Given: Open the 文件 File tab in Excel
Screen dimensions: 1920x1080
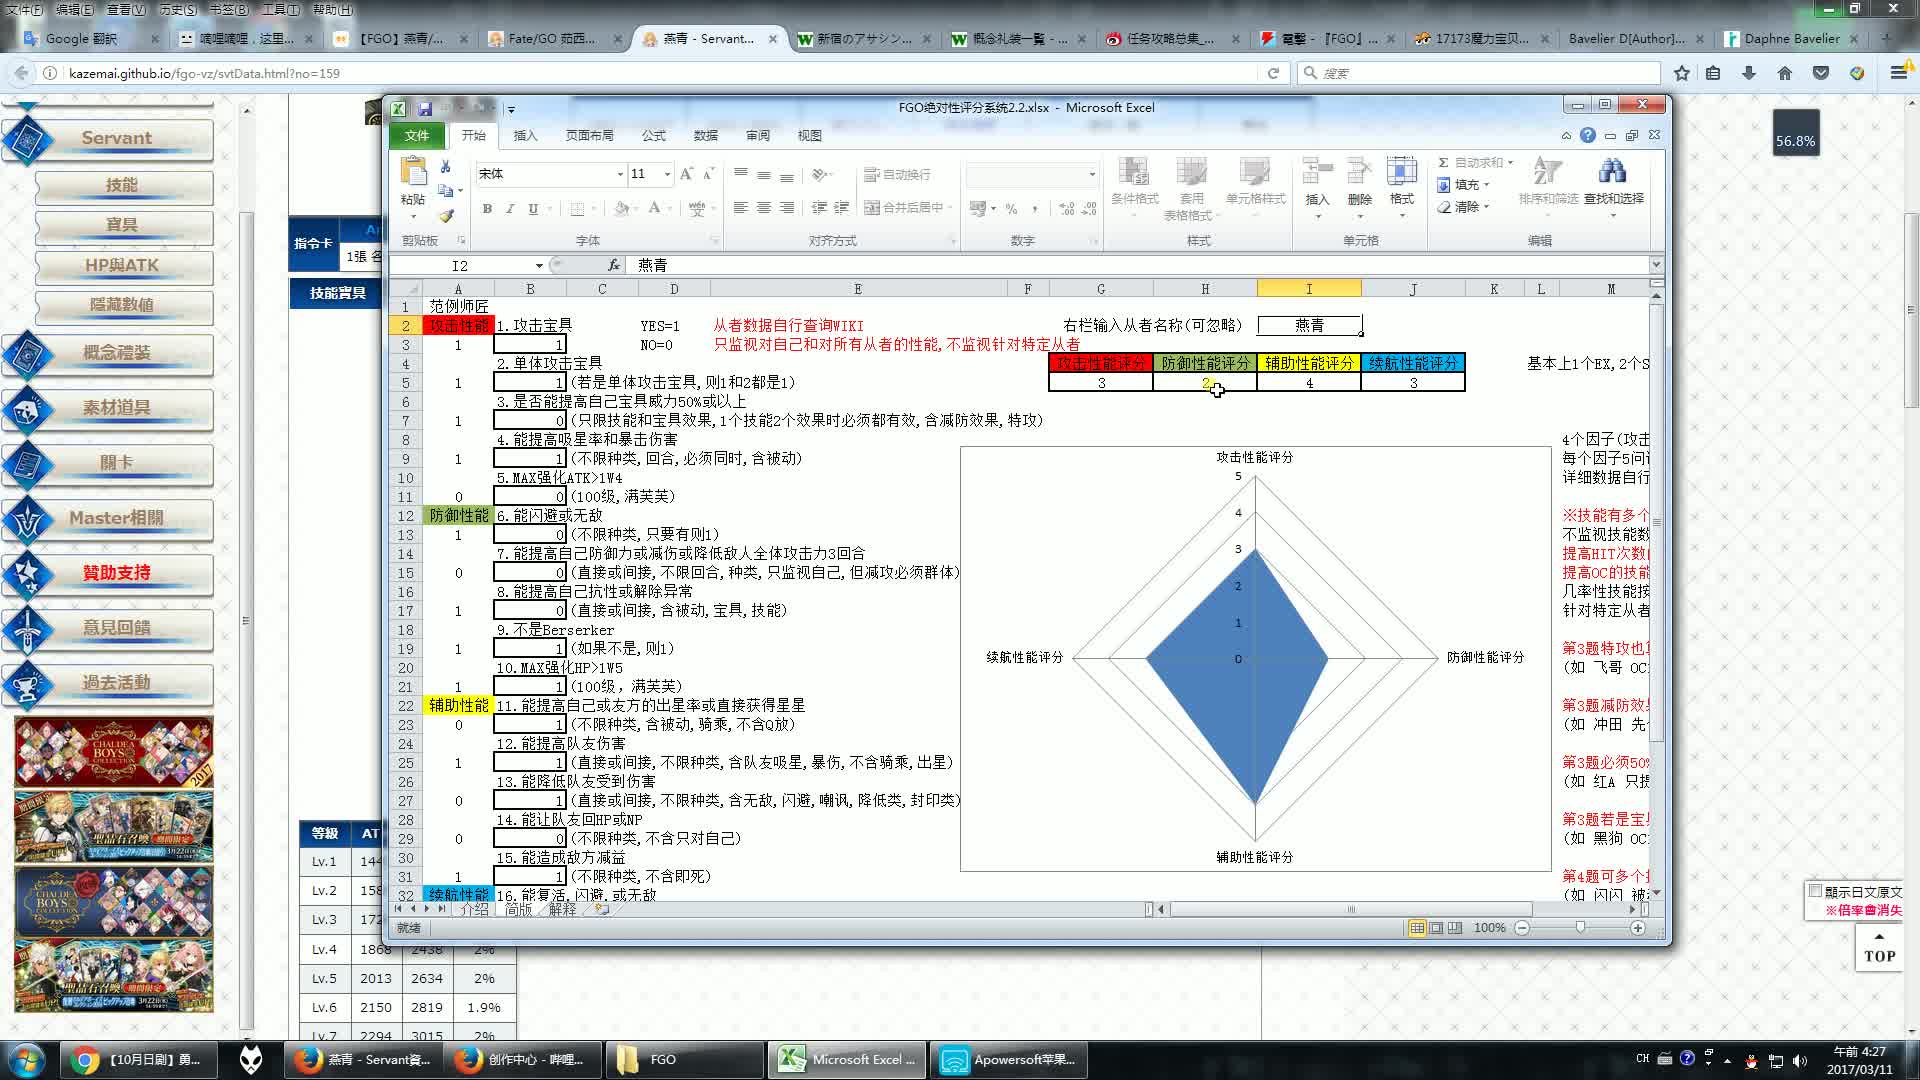Looking at the screenshot, I should pos(416,136).
